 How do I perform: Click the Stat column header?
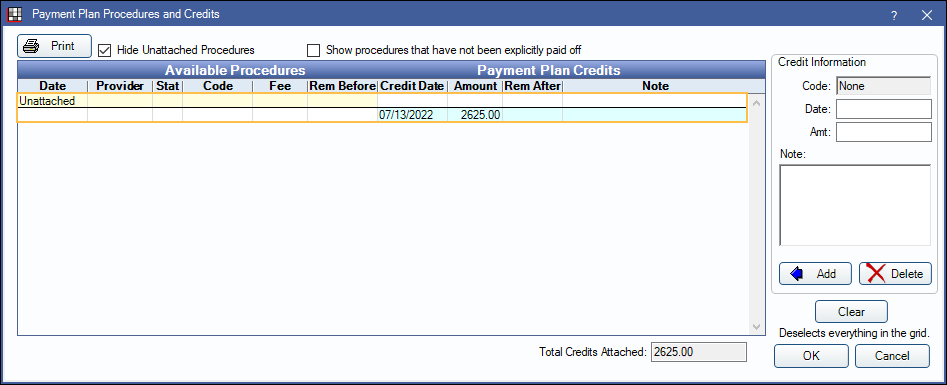167,86
